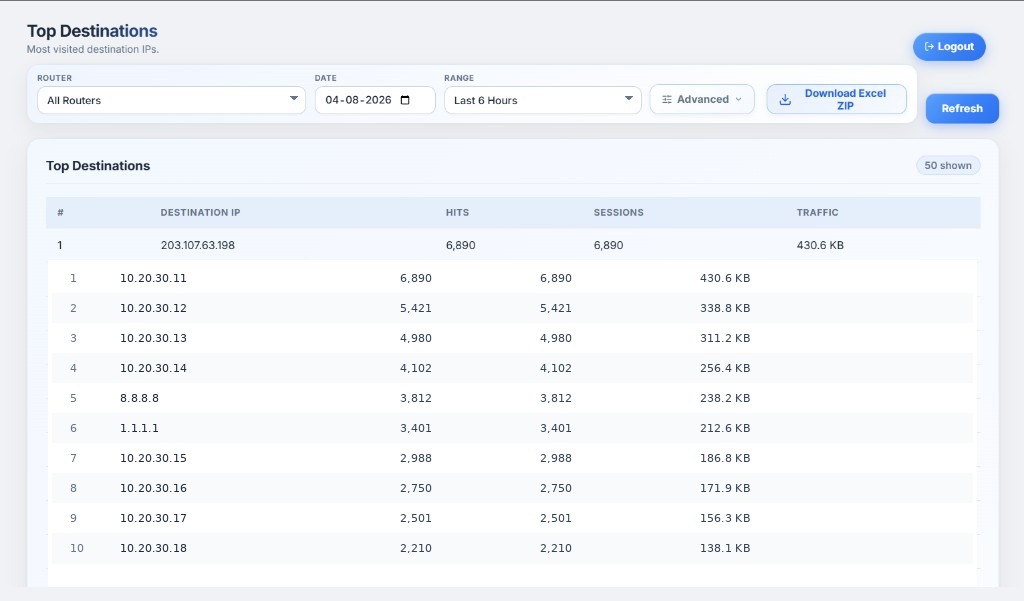Click traffic value 171.9 KB

(725, 488)
